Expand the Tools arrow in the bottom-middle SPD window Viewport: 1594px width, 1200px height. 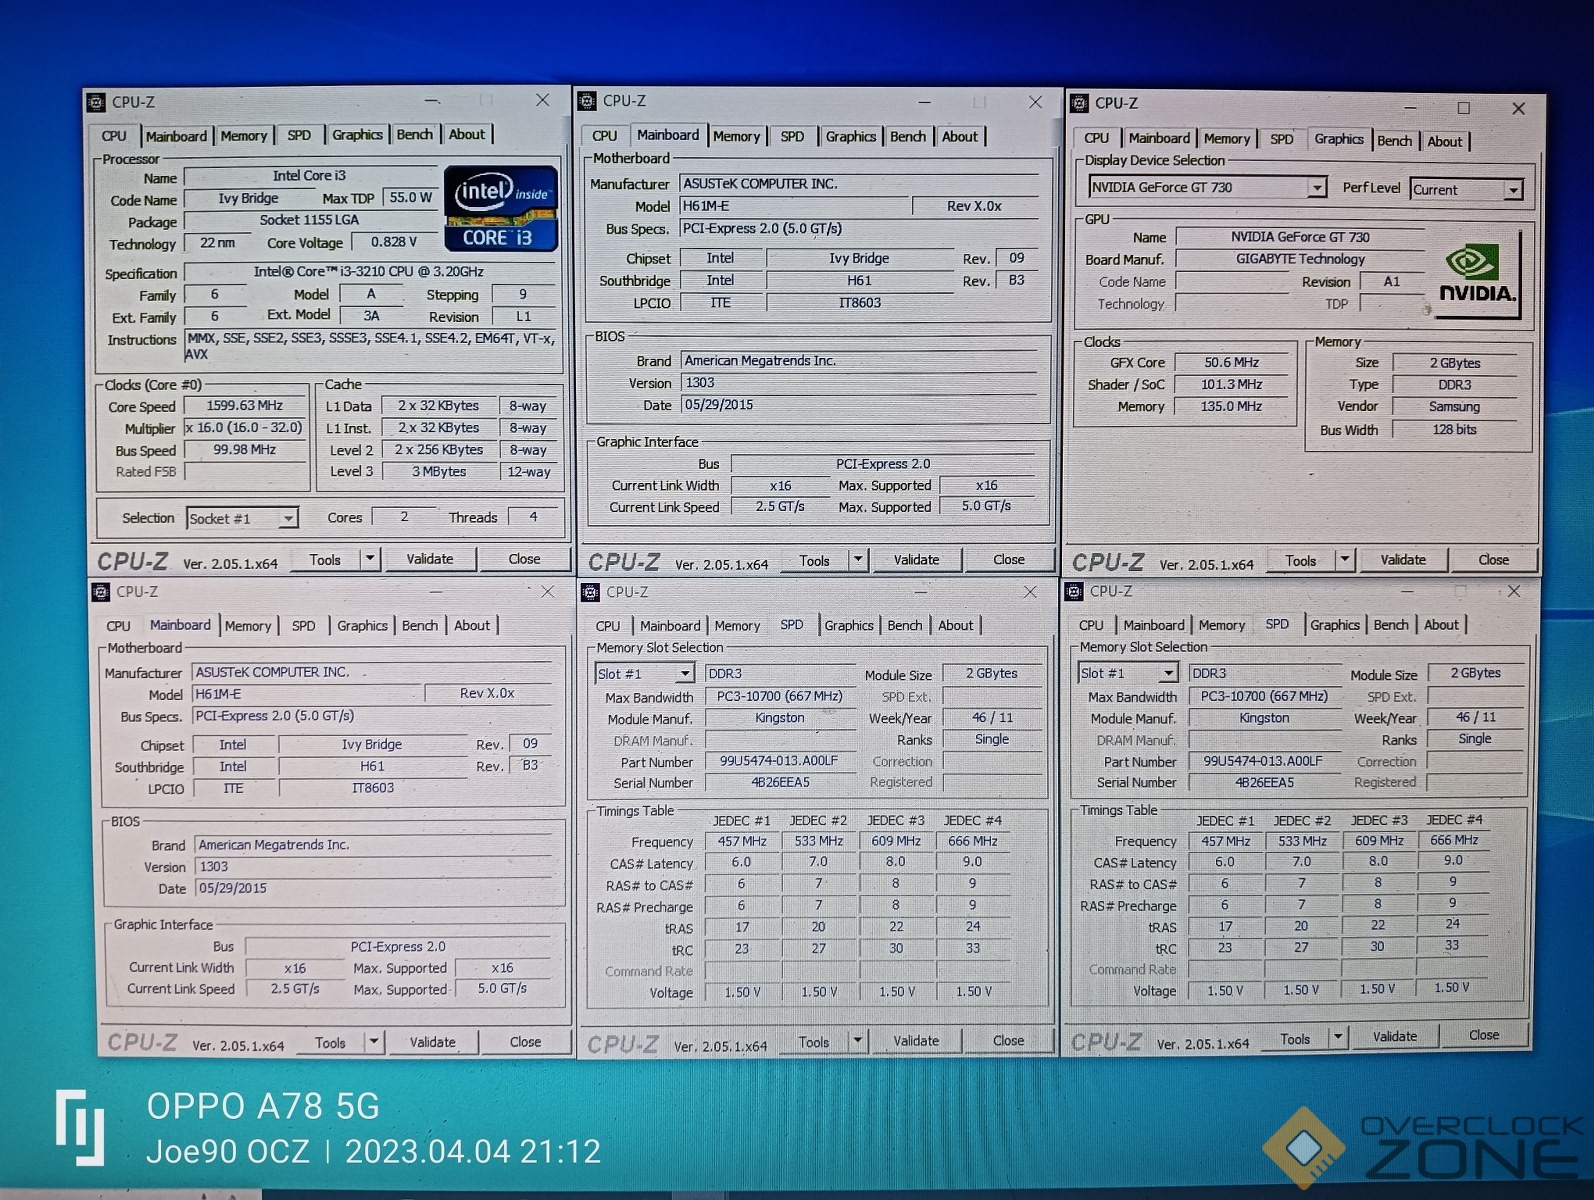coord(857,1041)
